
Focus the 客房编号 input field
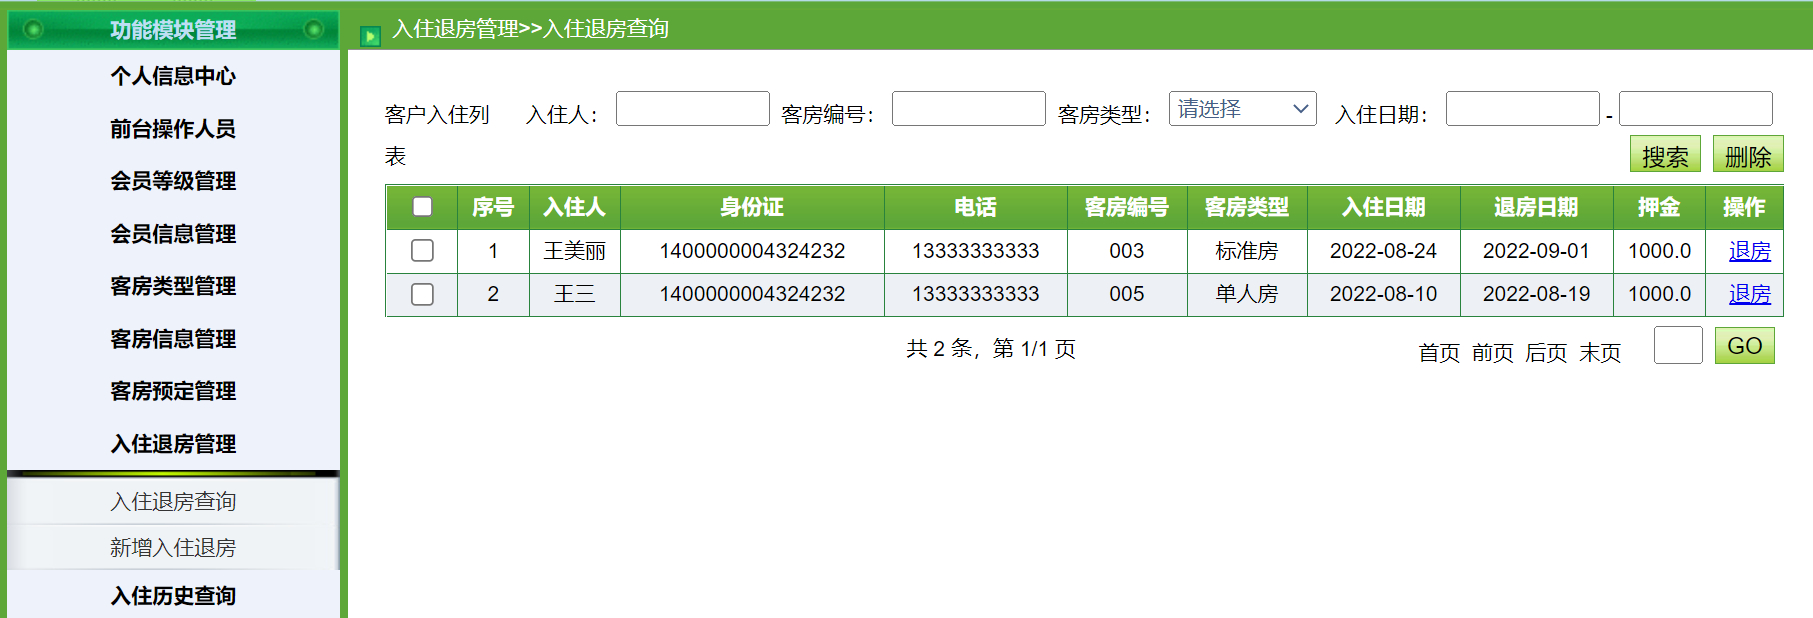(x=969, y=108)
